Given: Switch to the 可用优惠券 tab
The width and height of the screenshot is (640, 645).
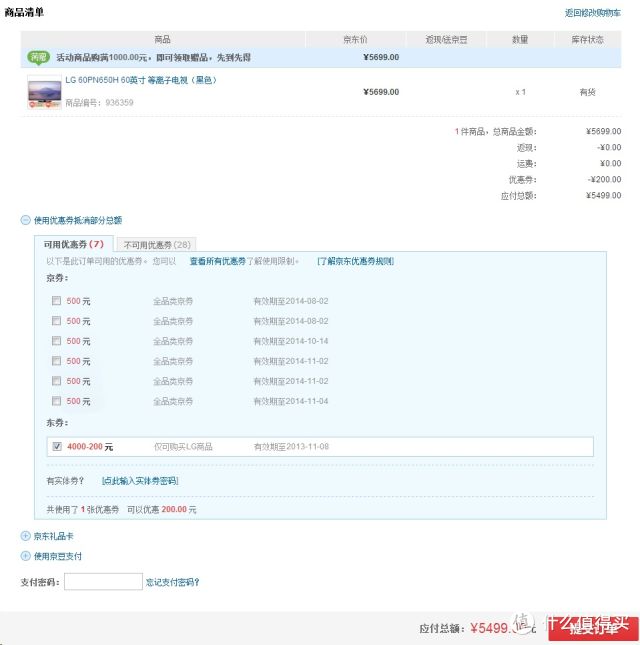Looking at the screenshot, I should pyautogui.click(x=73, y=244).
